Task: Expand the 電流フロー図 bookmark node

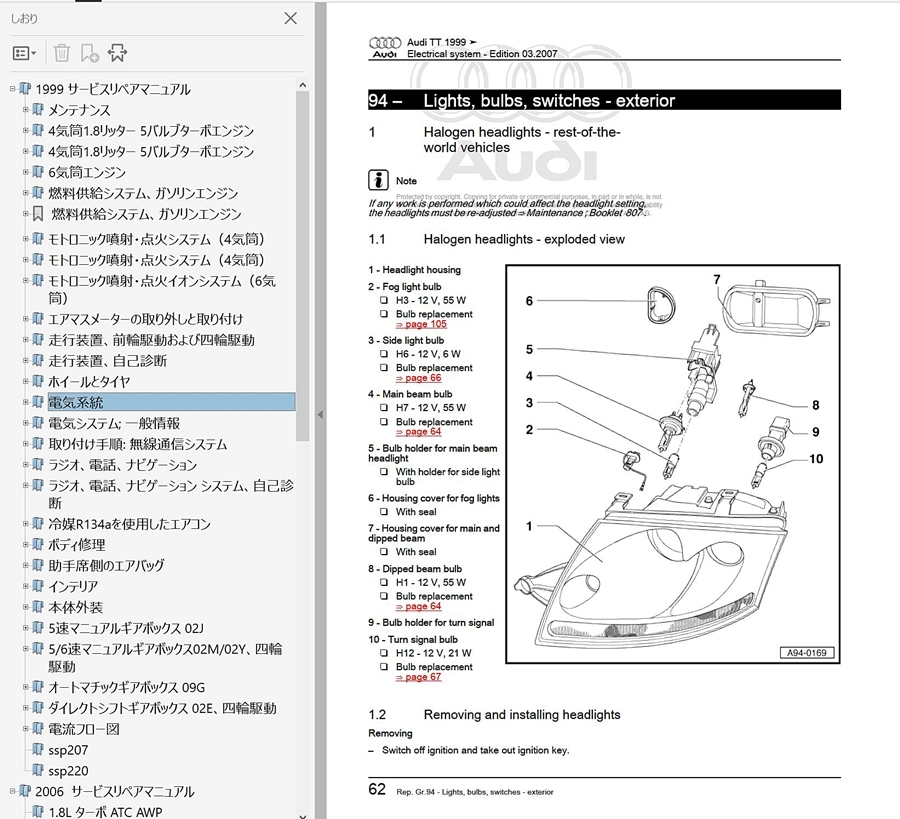Action: pos(25,728)
